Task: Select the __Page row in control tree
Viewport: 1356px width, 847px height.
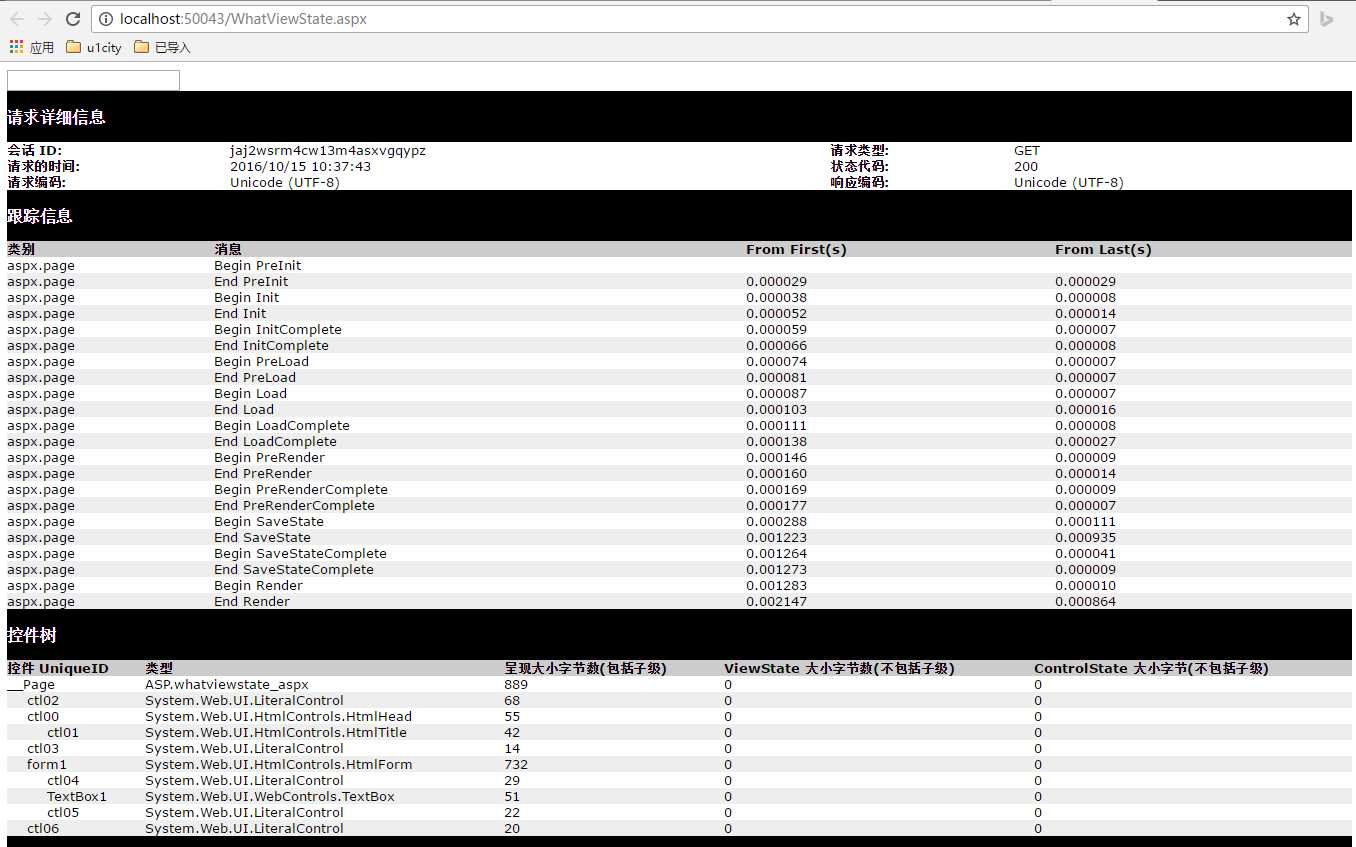Action: 679,684
